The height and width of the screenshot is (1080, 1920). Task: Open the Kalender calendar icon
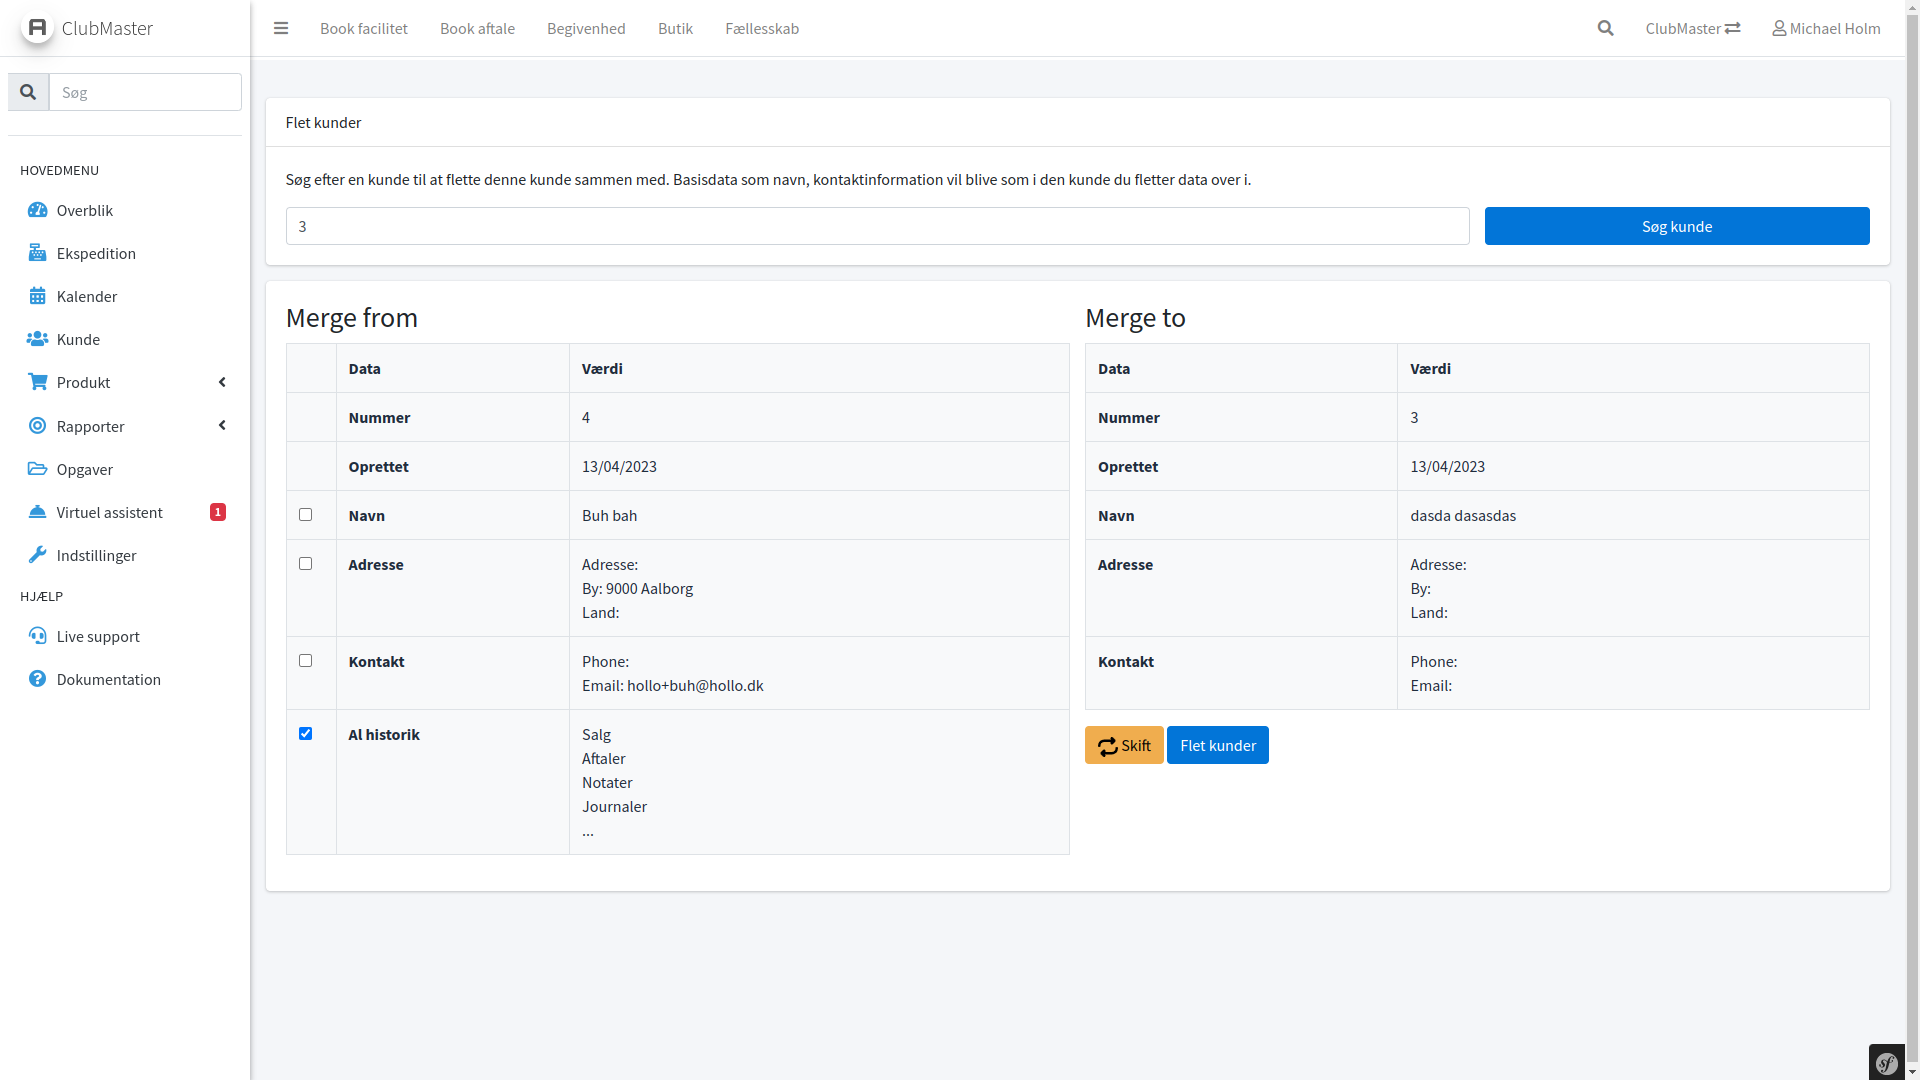click(x=37, y=296)
